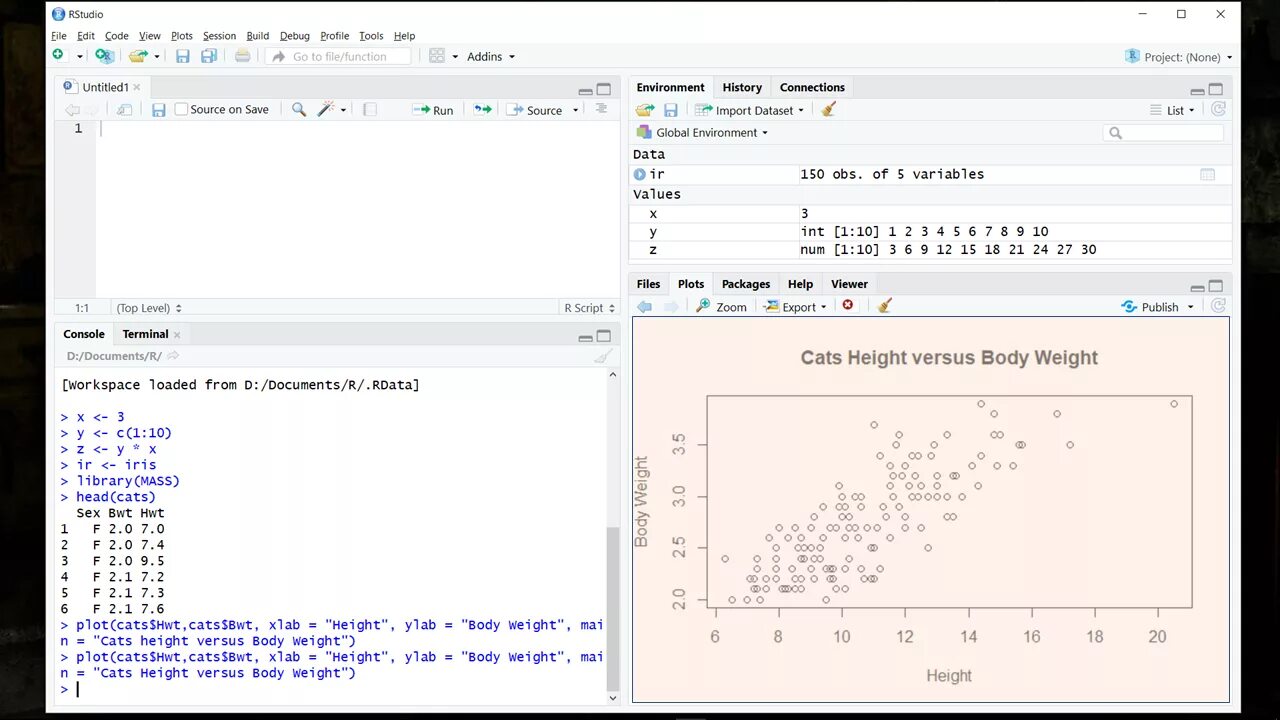Click the console vertical scrollbar
Screen dimensions: 1280x720
coord(613,609)
